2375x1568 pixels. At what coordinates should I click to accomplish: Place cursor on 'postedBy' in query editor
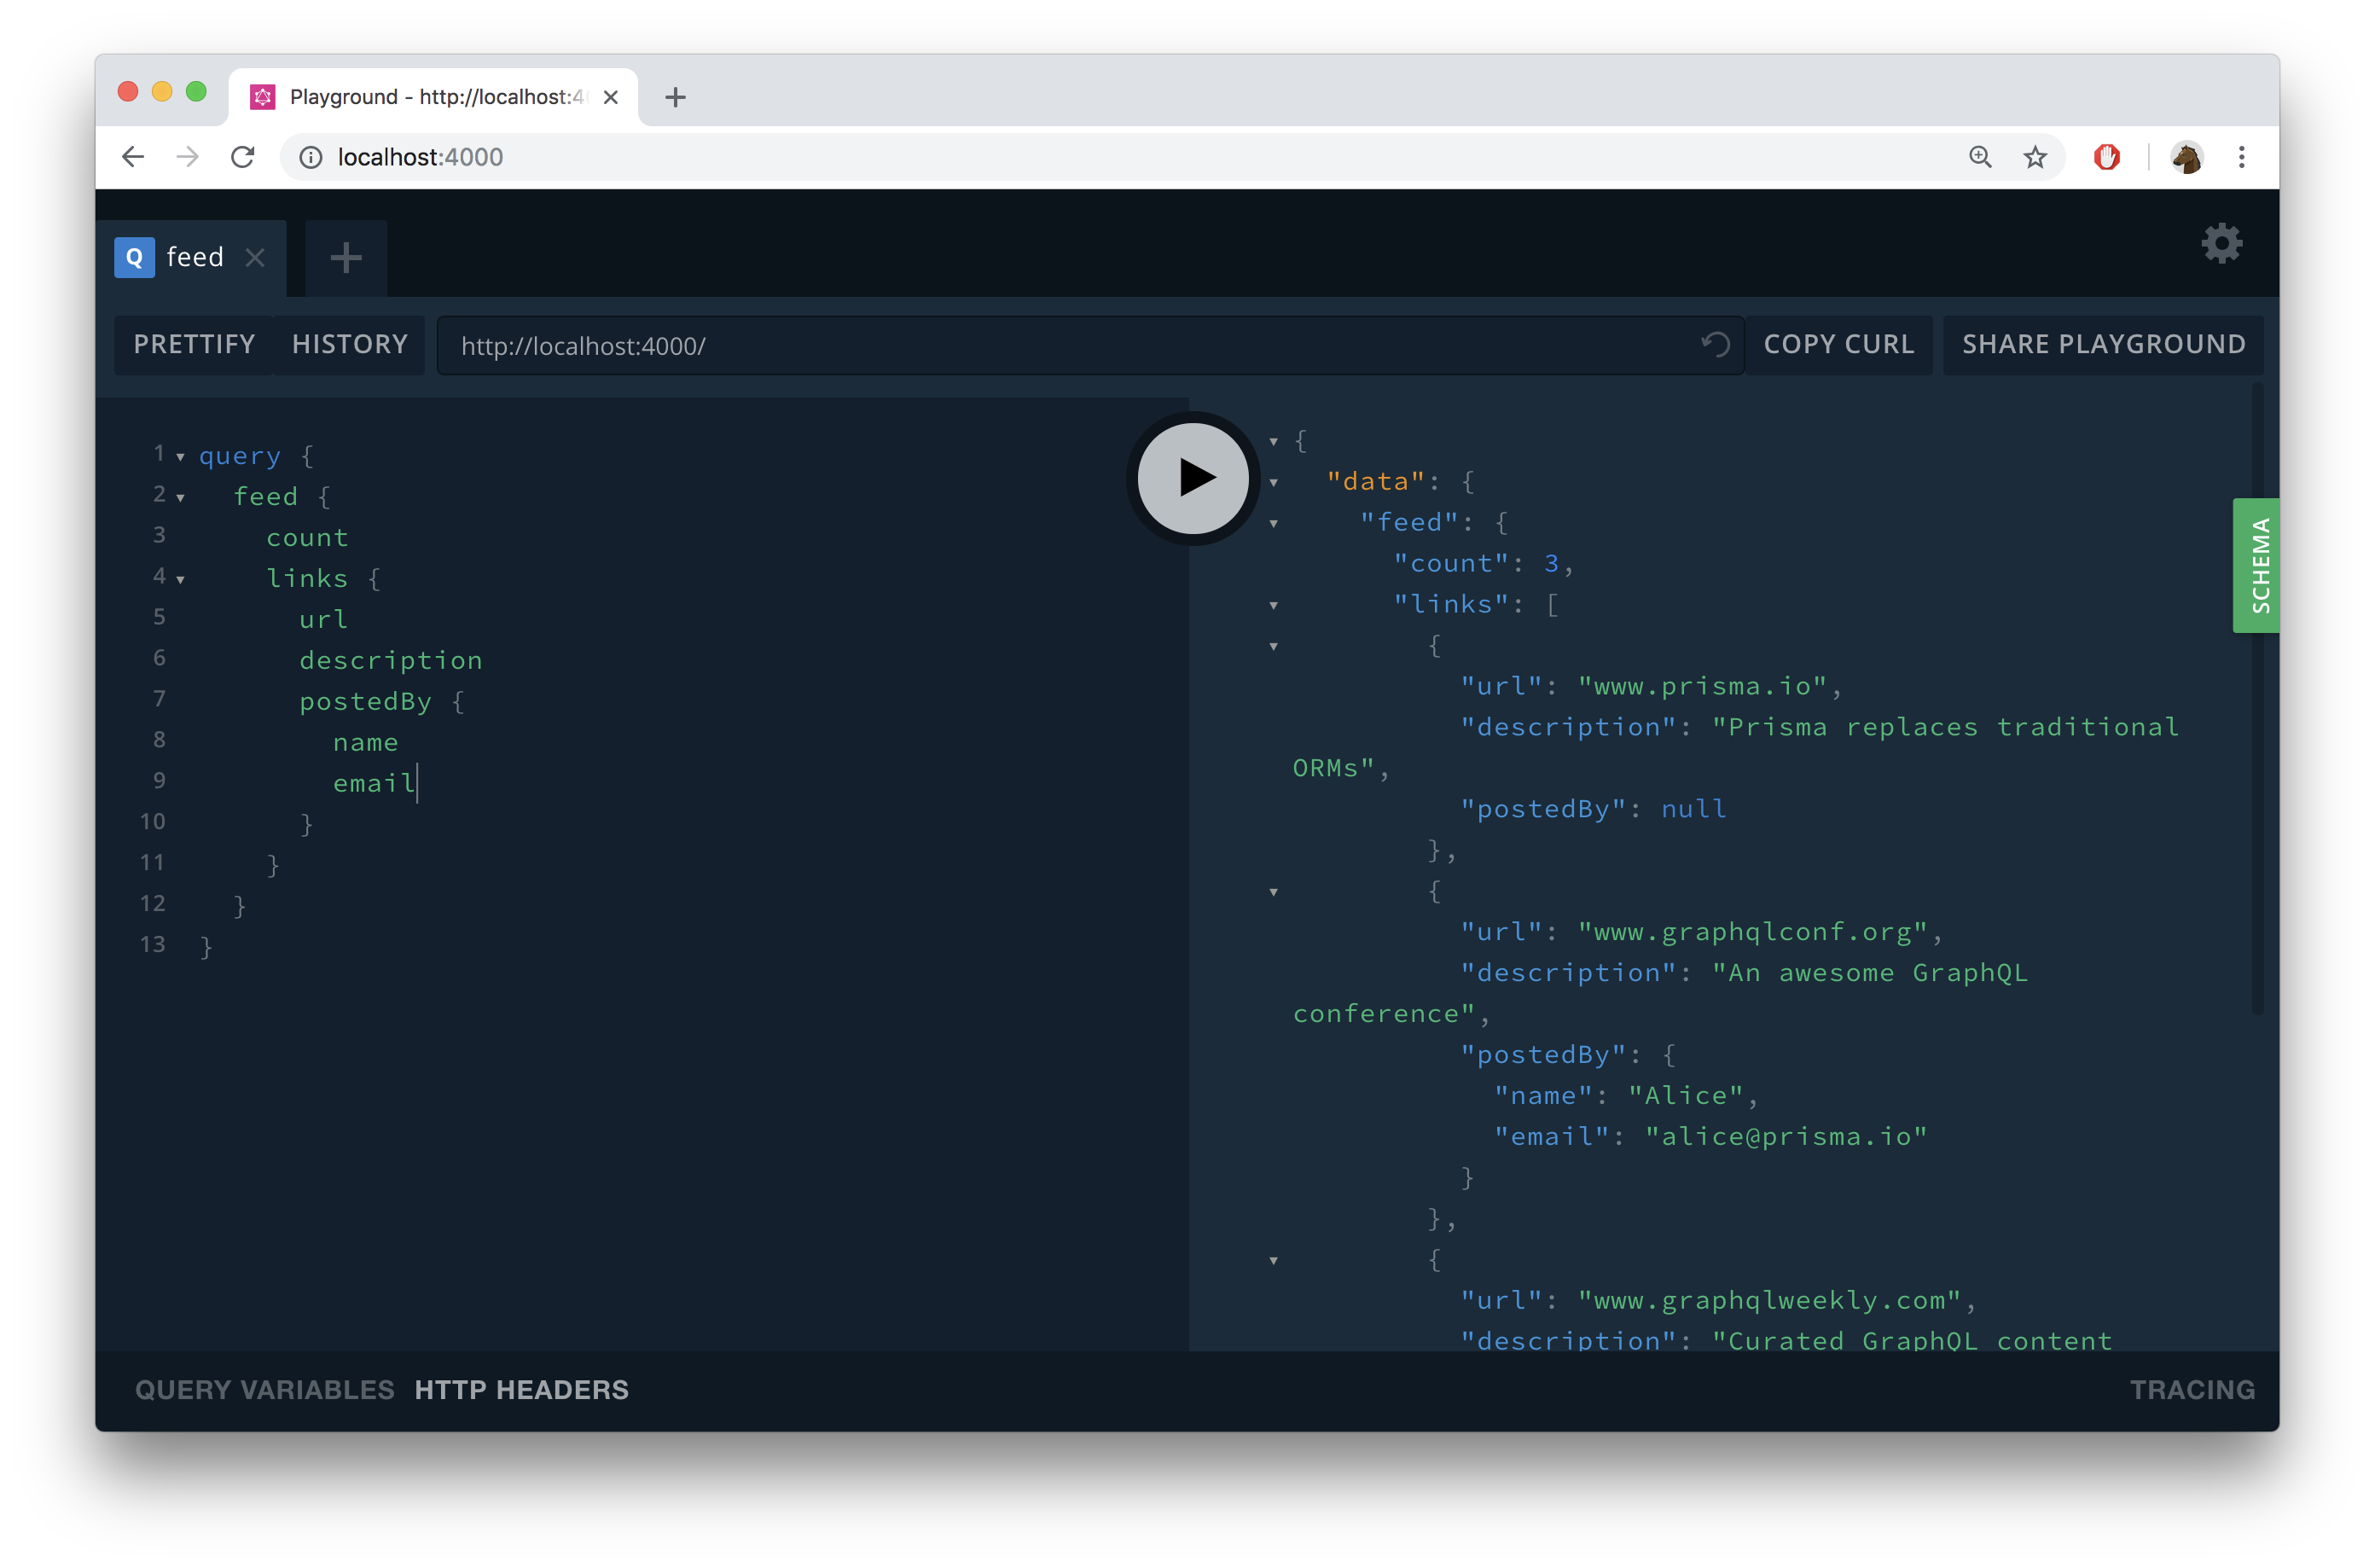pos(366,702)
